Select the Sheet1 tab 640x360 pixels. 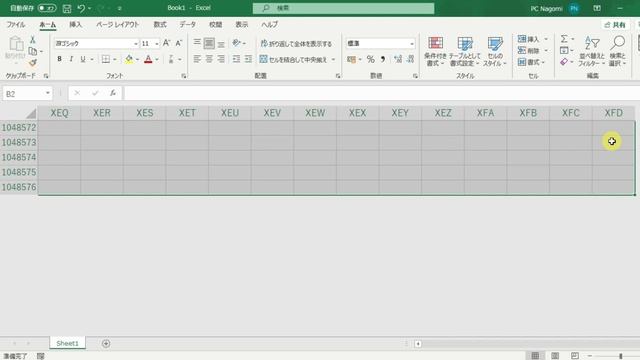[x=67, y=343]
